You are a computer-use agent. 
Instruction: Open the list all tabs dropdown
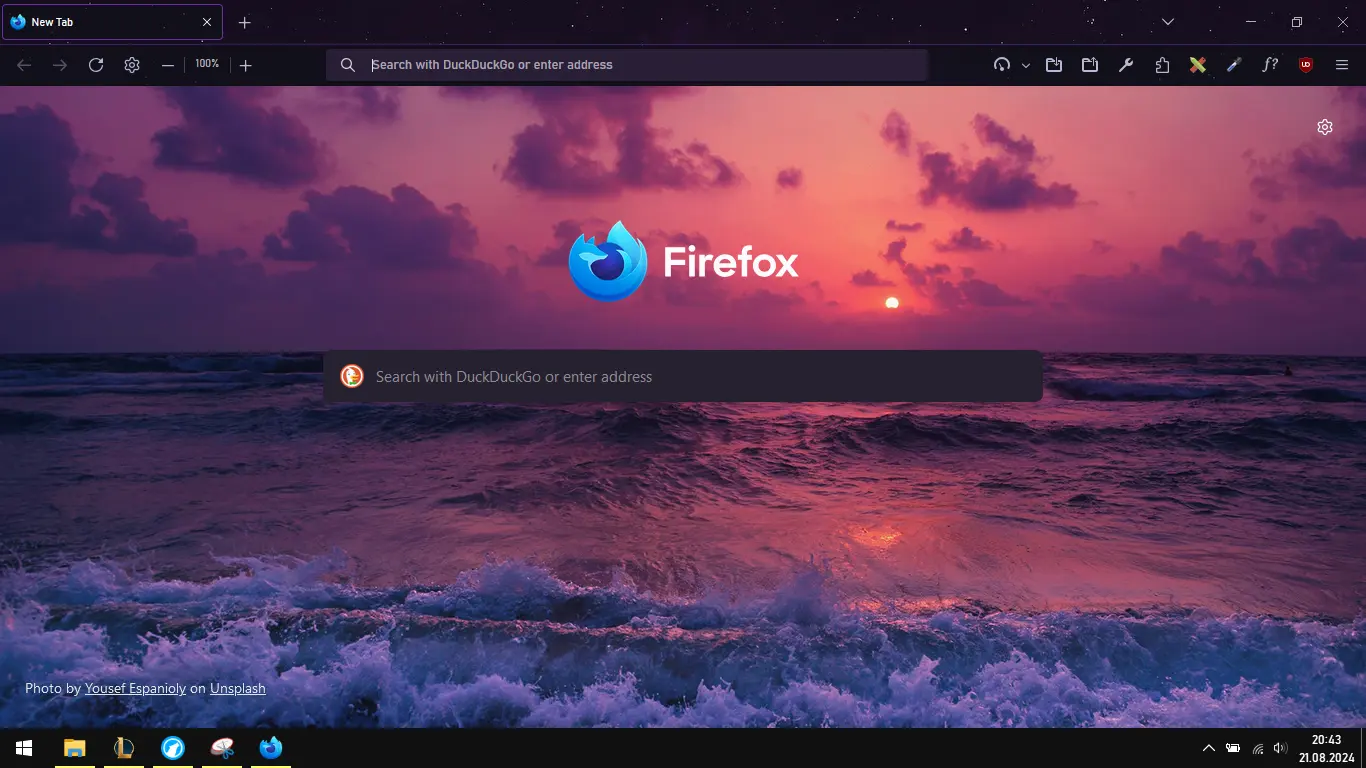tap(1168, 22)
